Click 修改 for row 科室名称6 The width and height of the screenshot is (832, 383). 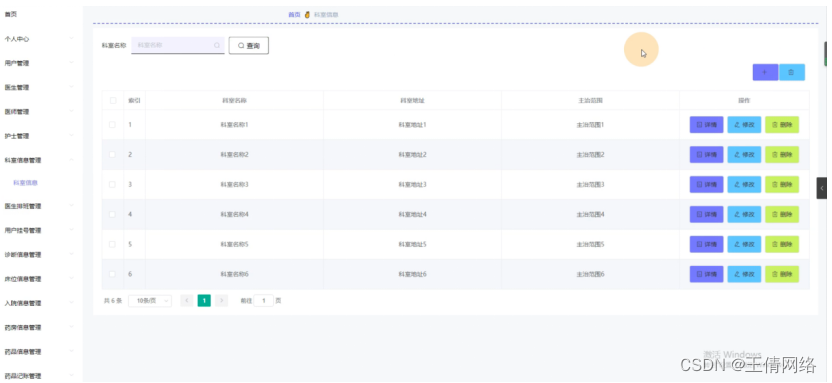coord(744,274)
